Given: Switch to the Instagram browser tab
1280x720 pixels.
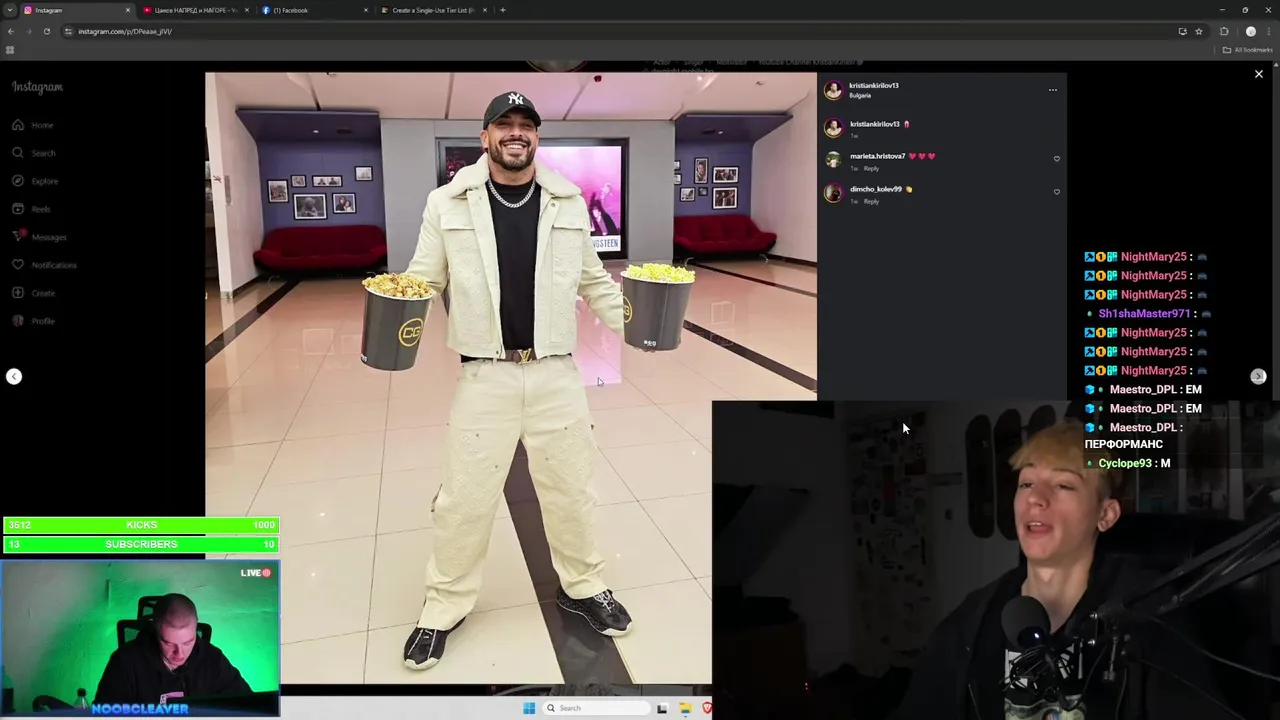Looking at the screenshot, I should coord(76,10).
